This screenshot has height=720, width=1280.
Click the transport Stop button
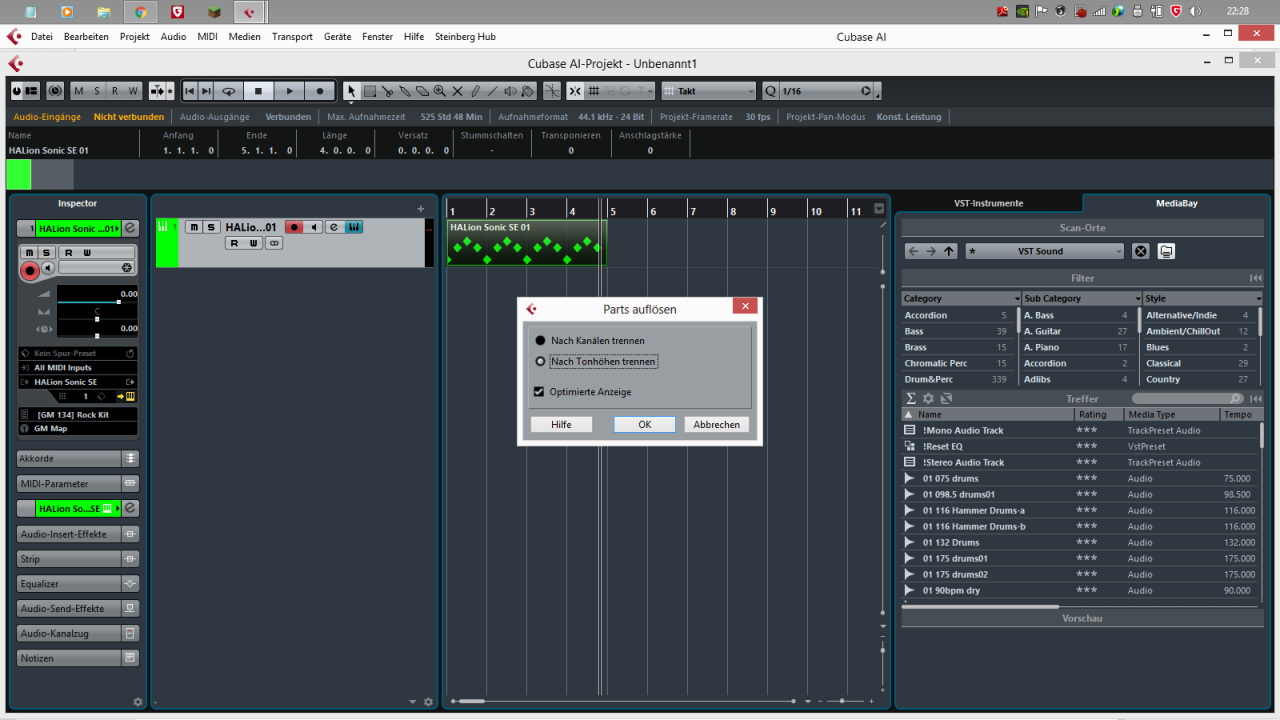click(258, 91)
